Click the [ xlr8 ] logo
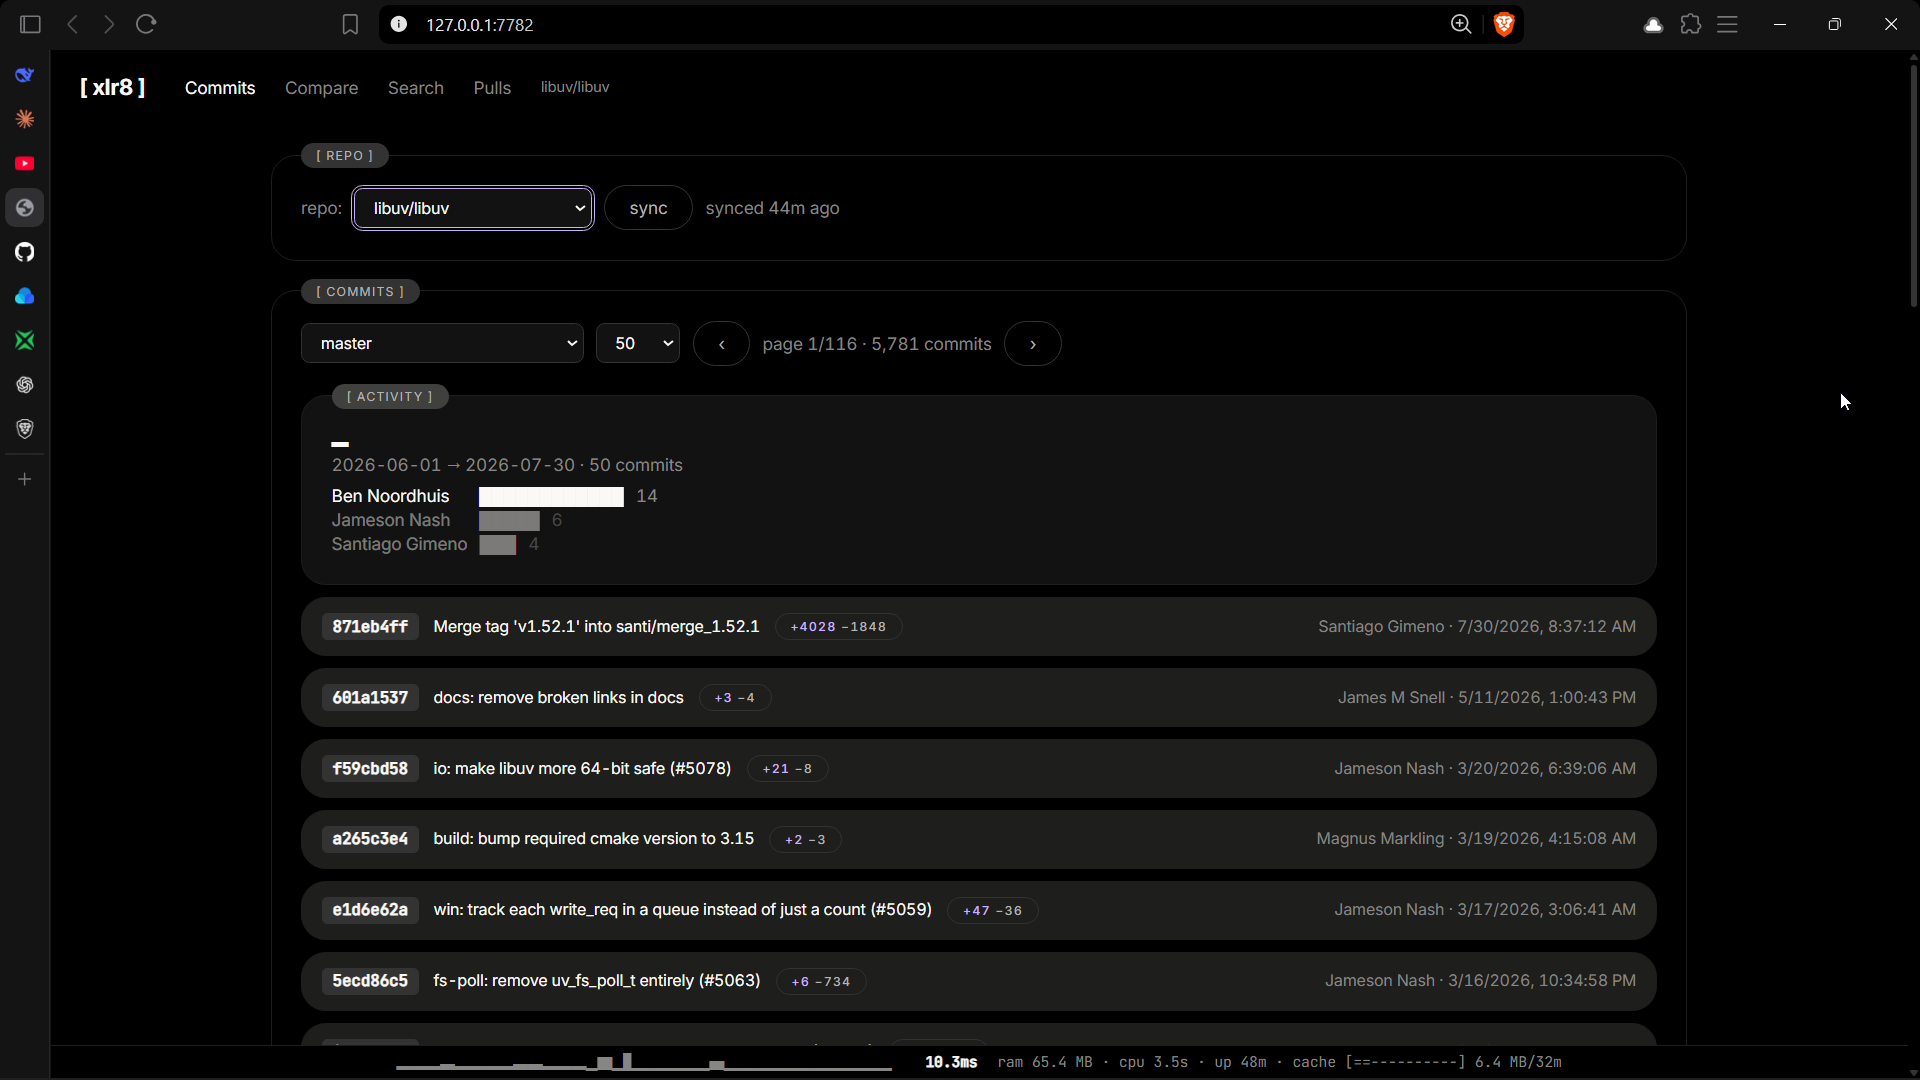 pos(113,87)
